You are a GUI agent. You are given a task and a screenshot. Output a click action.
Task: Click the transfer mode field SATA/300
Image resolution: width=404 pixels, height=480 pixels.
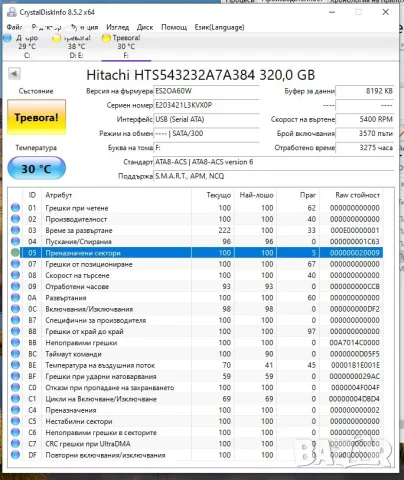(206, 134)
